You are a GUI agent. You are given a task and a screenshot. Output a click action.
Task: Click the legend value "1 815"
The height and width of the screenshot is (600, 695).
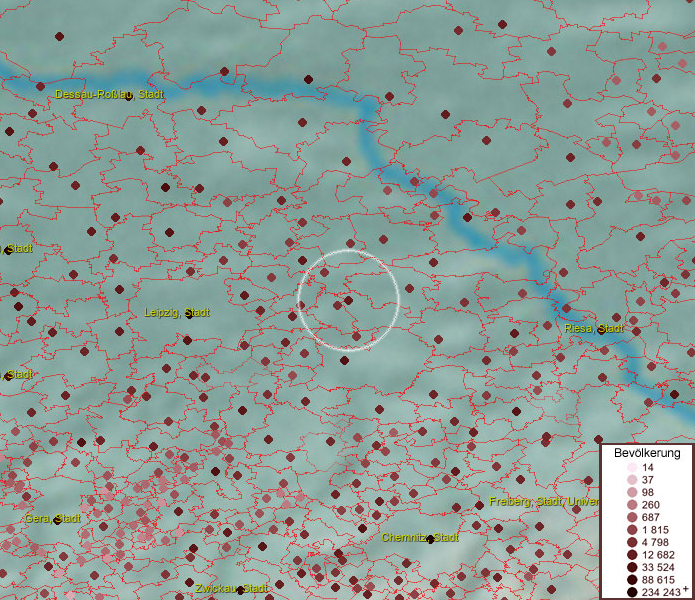coord(654,530)
